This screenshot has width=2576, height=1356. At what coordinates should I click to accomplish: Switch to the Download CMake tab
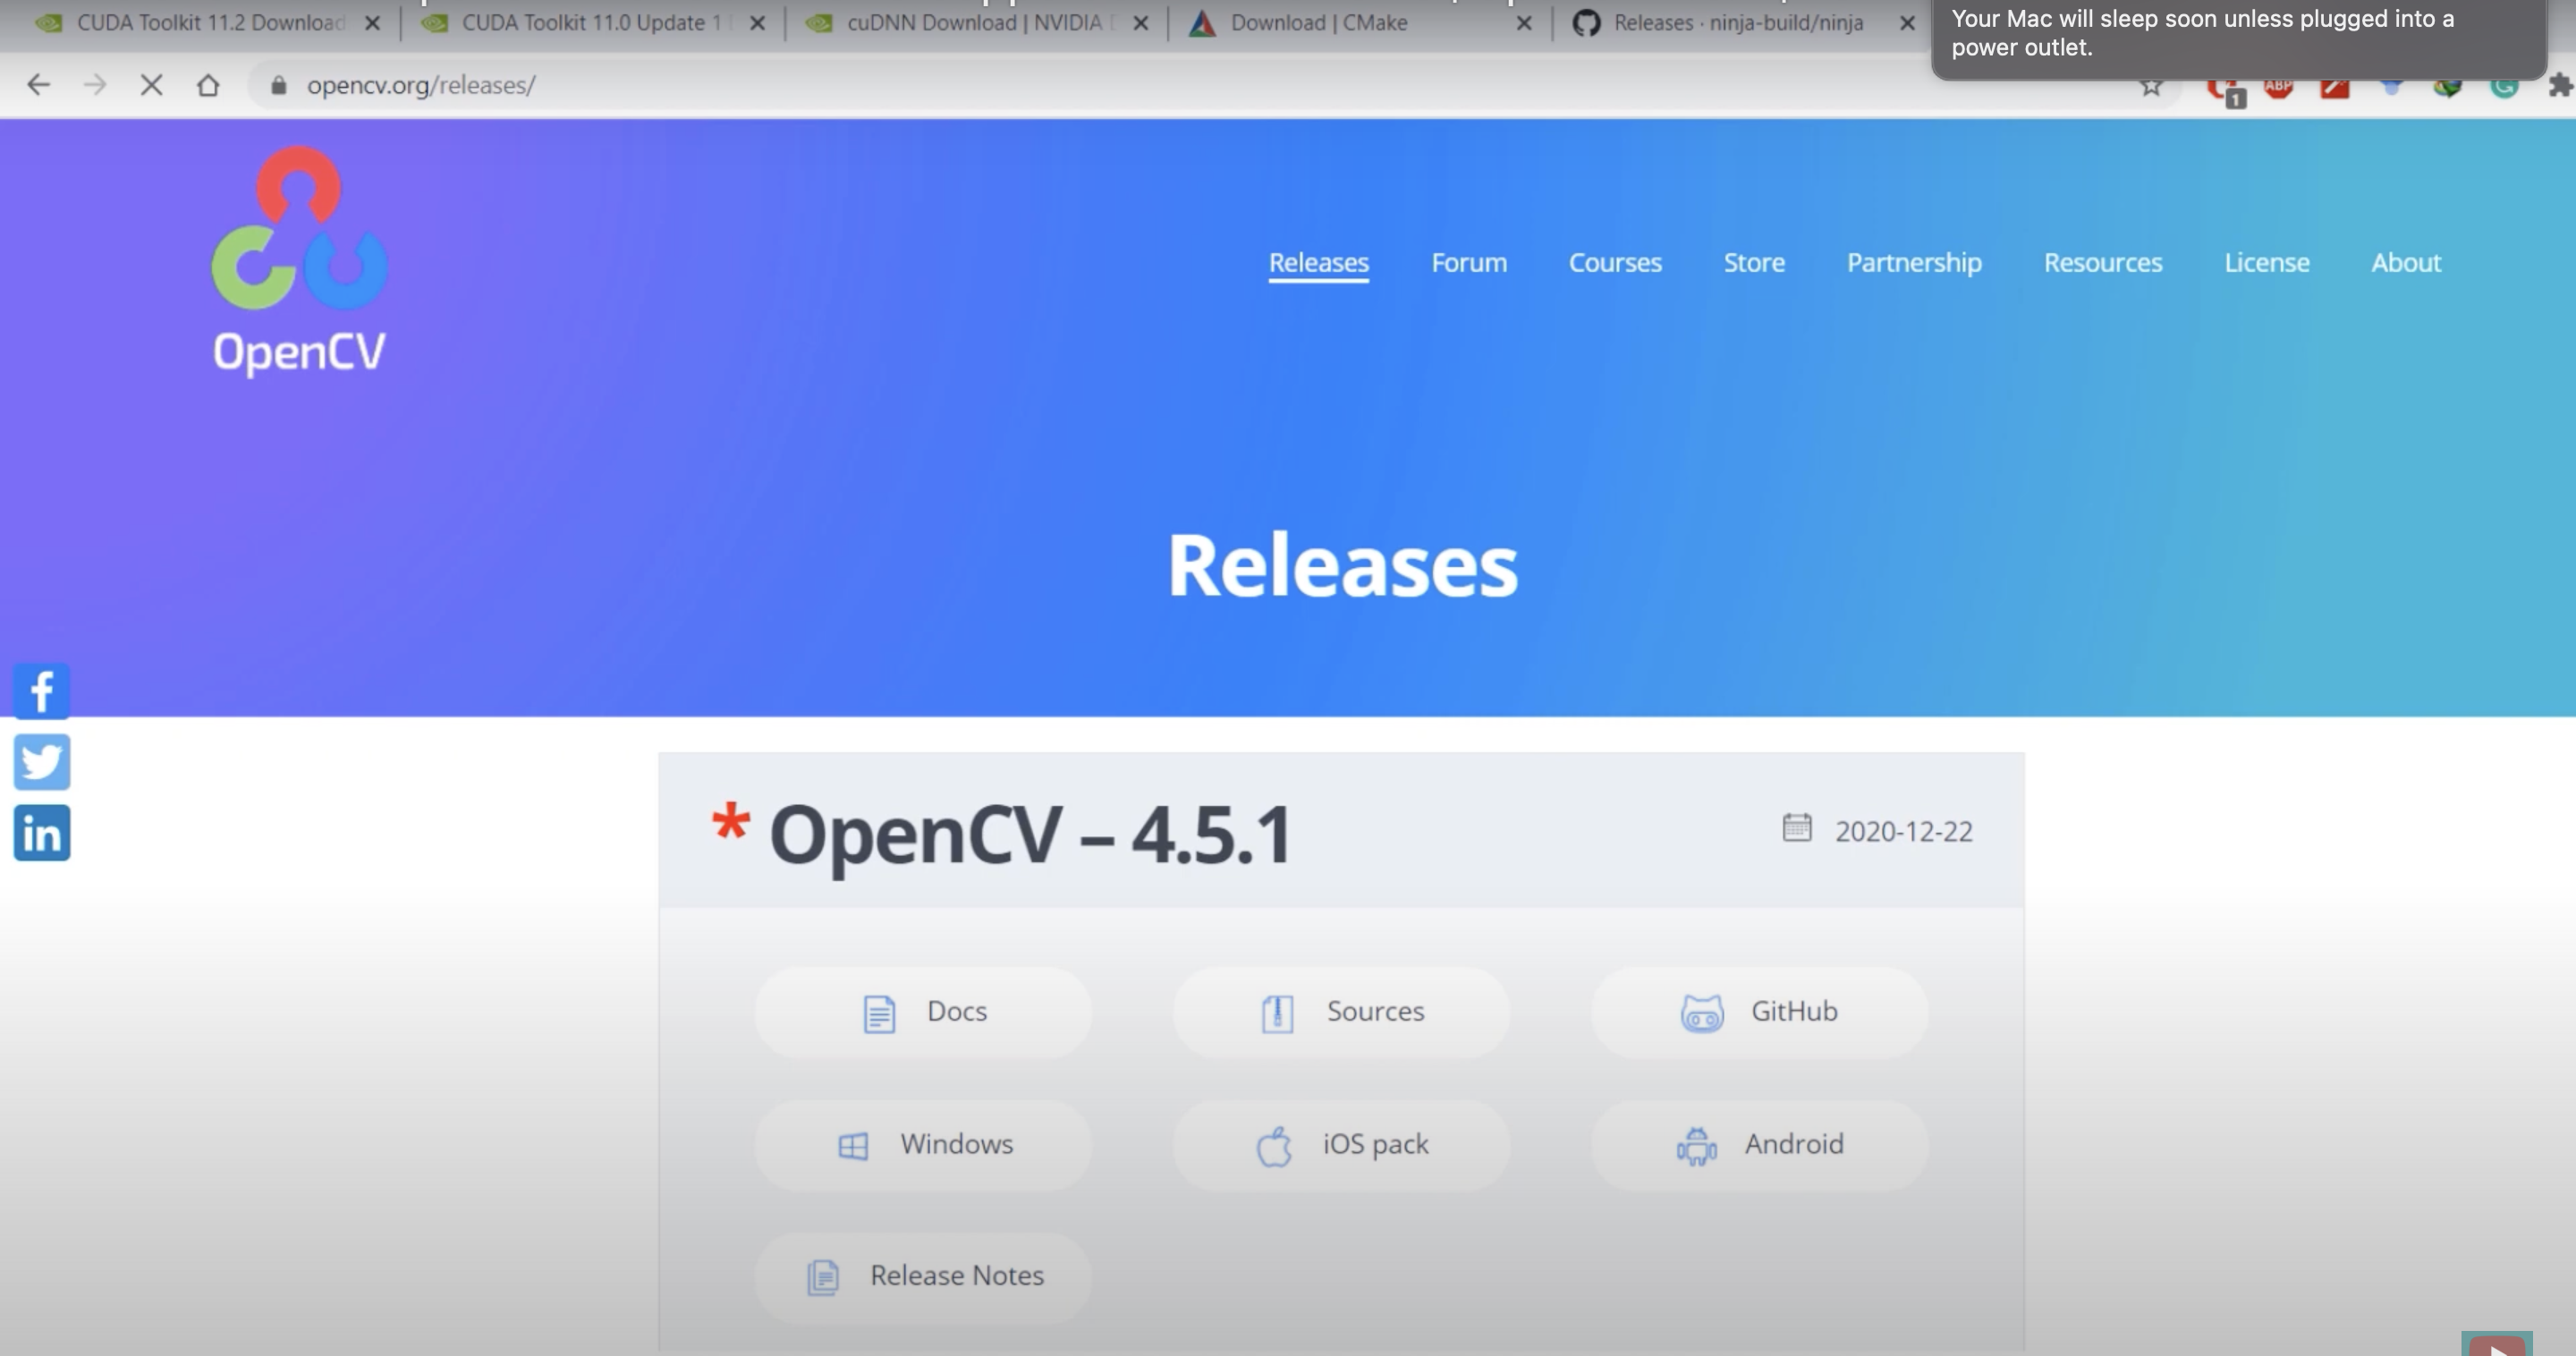[x=1318, y=22]
